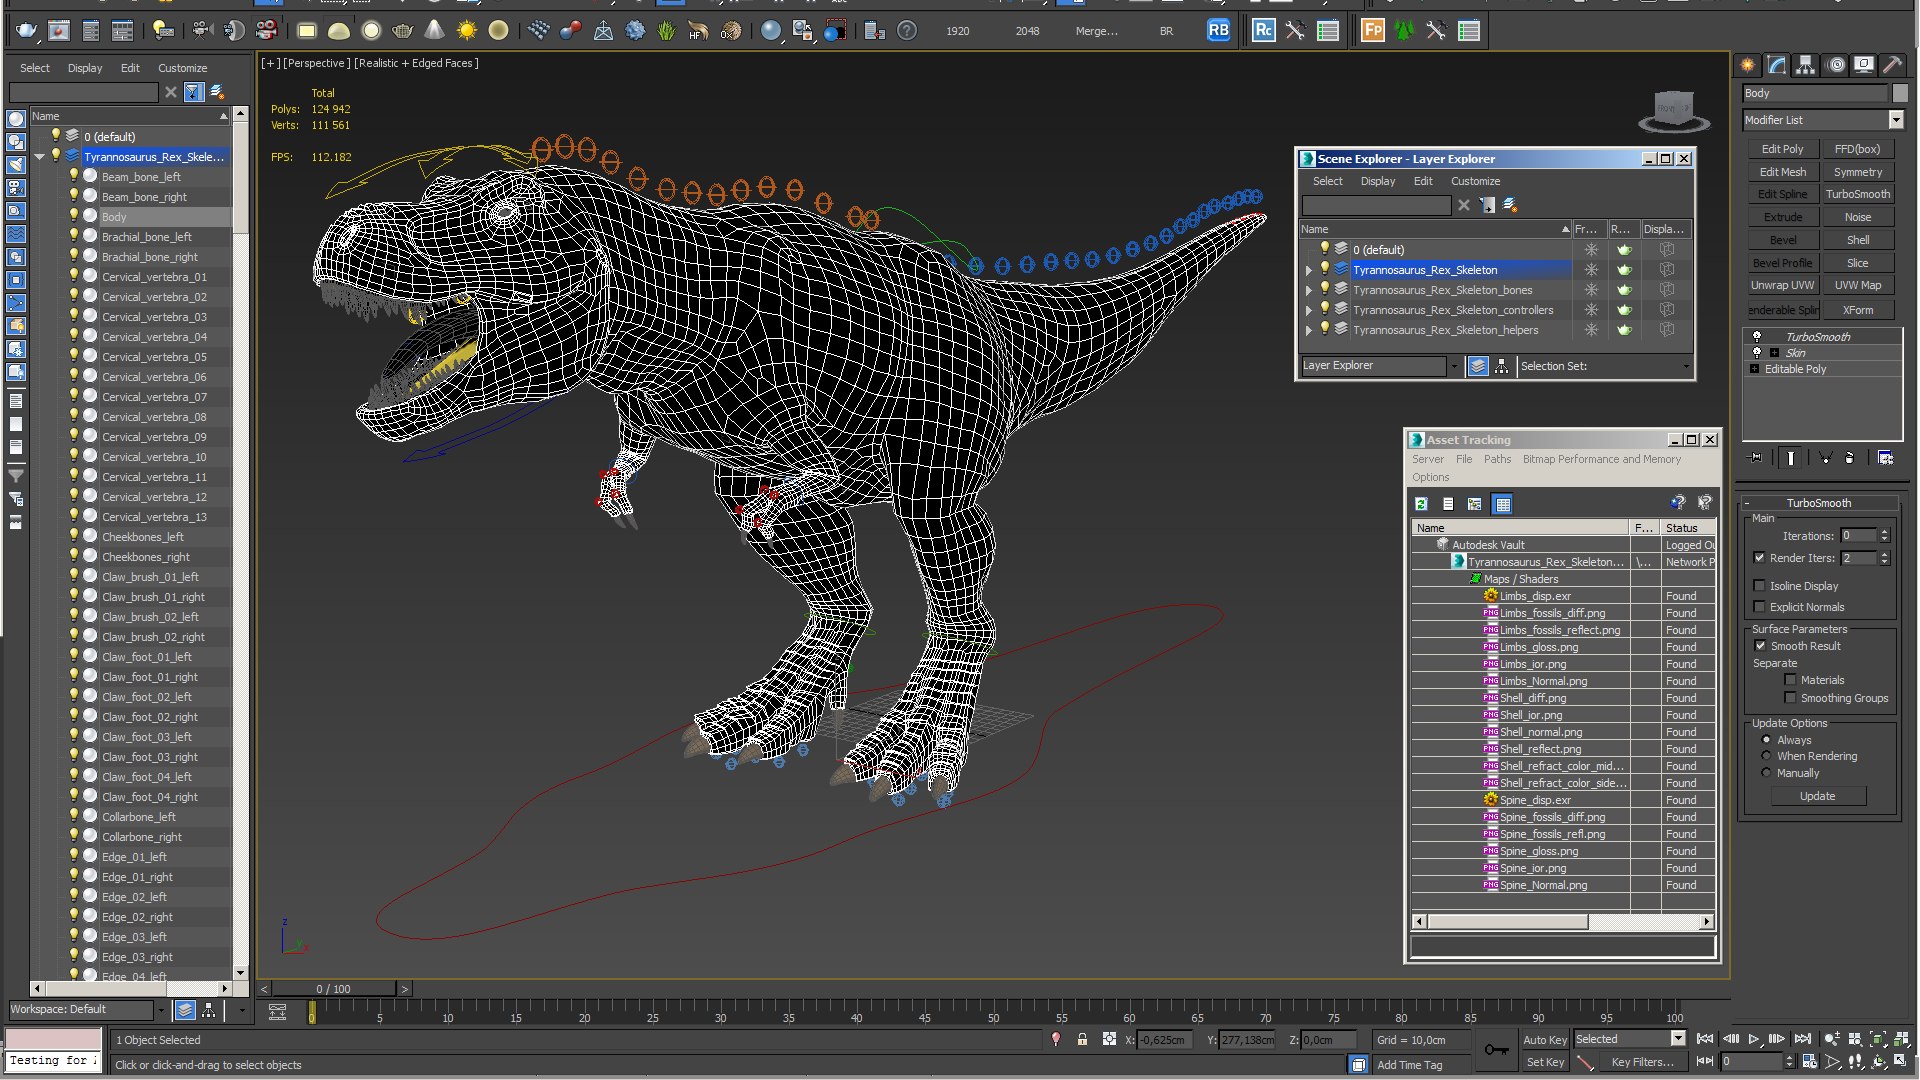
Task: Click the cone primitive toolbar icon
Action: [434, 31]
